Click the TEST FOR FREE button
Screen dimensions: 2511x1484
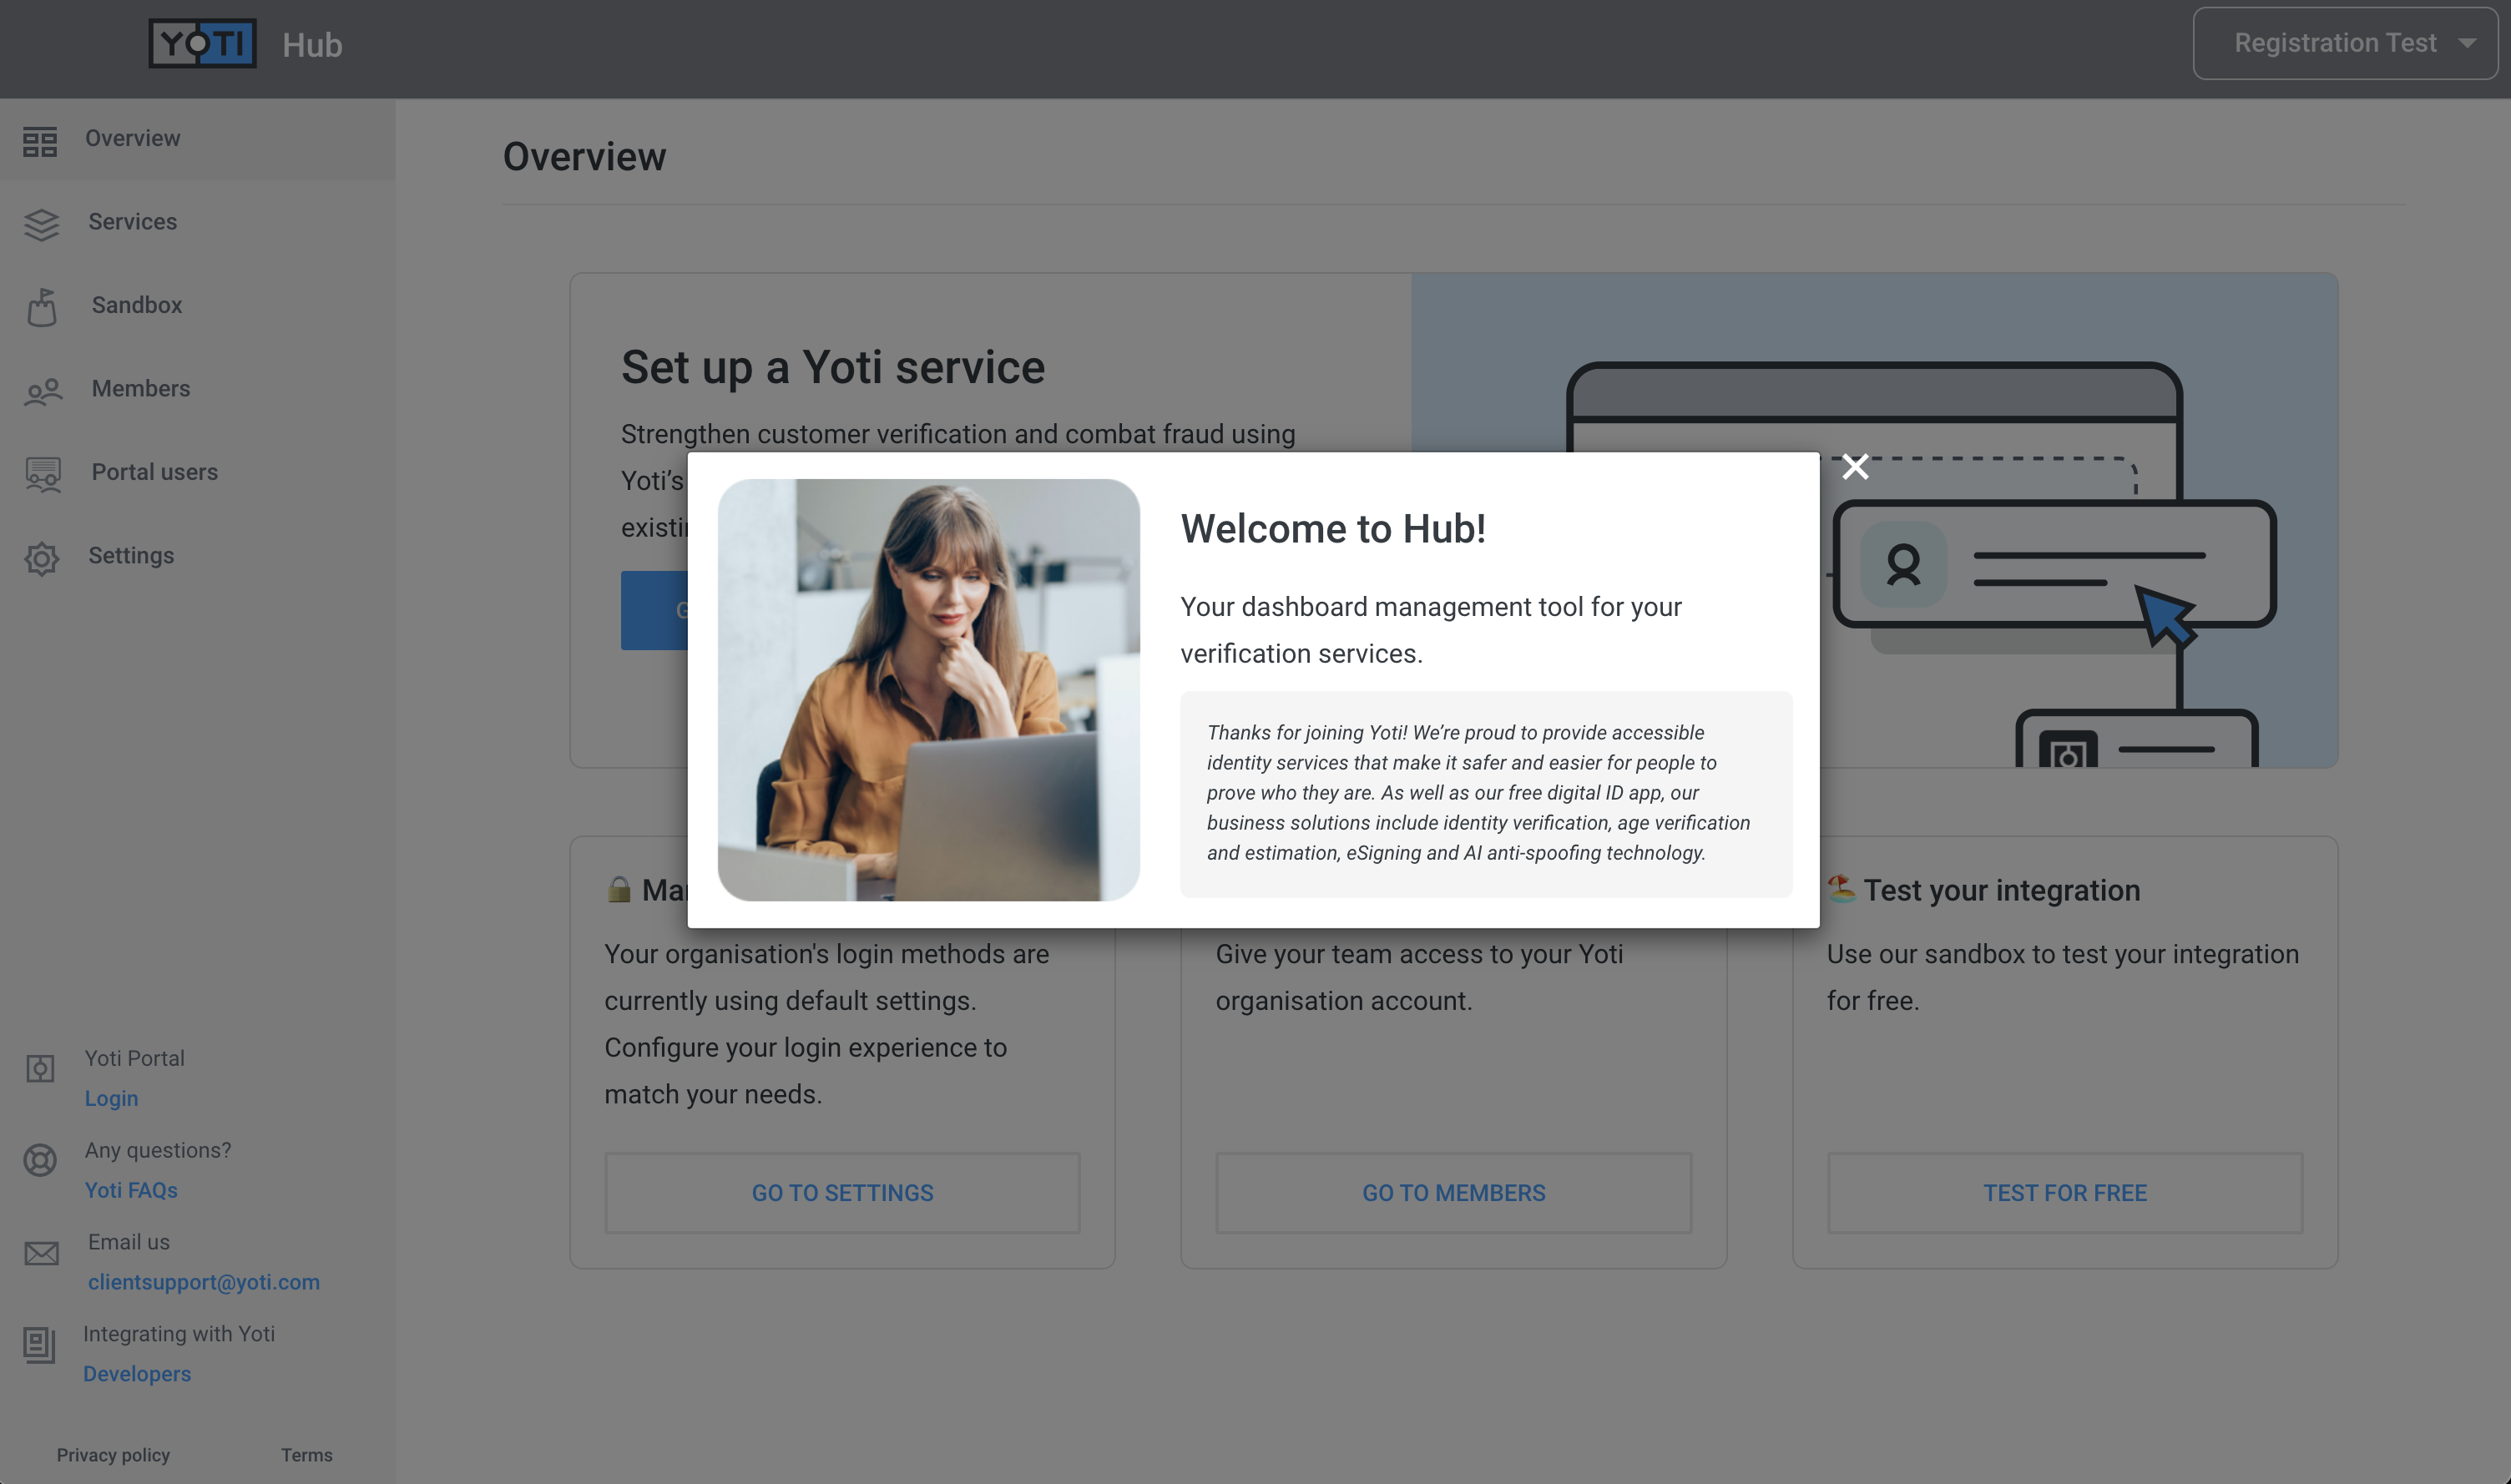click(x=2065, y=1193)
